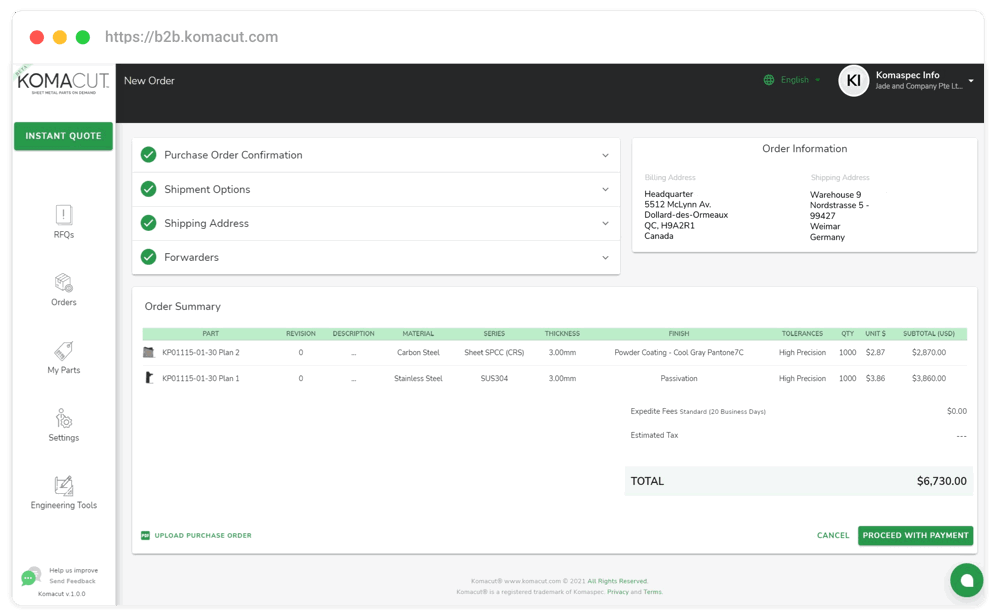Click the Sheet SPCC (CRS) series cell
Viewport: 1000px width, 616px height.
pos(494,353)
